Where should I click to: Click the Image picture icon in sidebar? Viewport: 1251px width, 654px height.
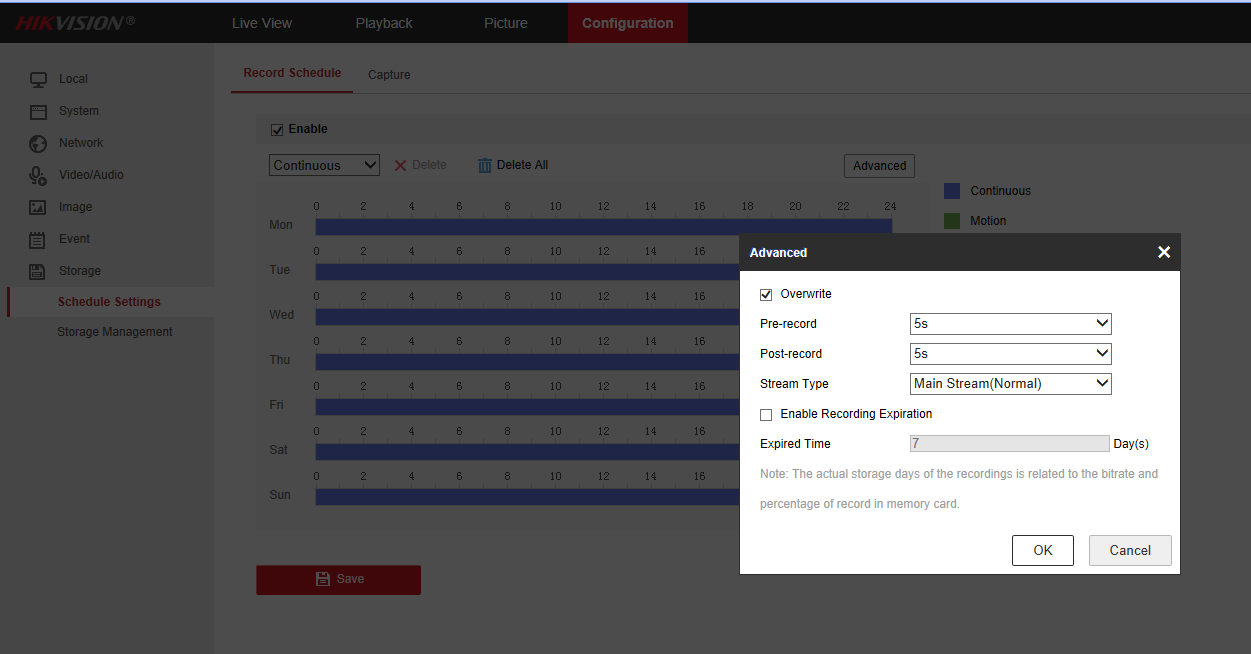pyautogui.click(x=38, y=207)
